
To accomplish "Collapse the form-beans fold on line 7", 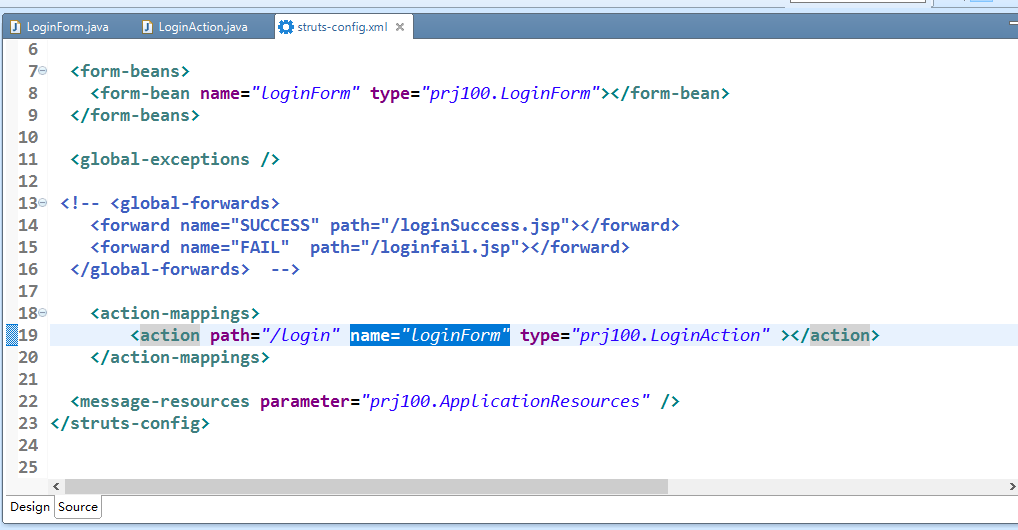I will point(43,70).
